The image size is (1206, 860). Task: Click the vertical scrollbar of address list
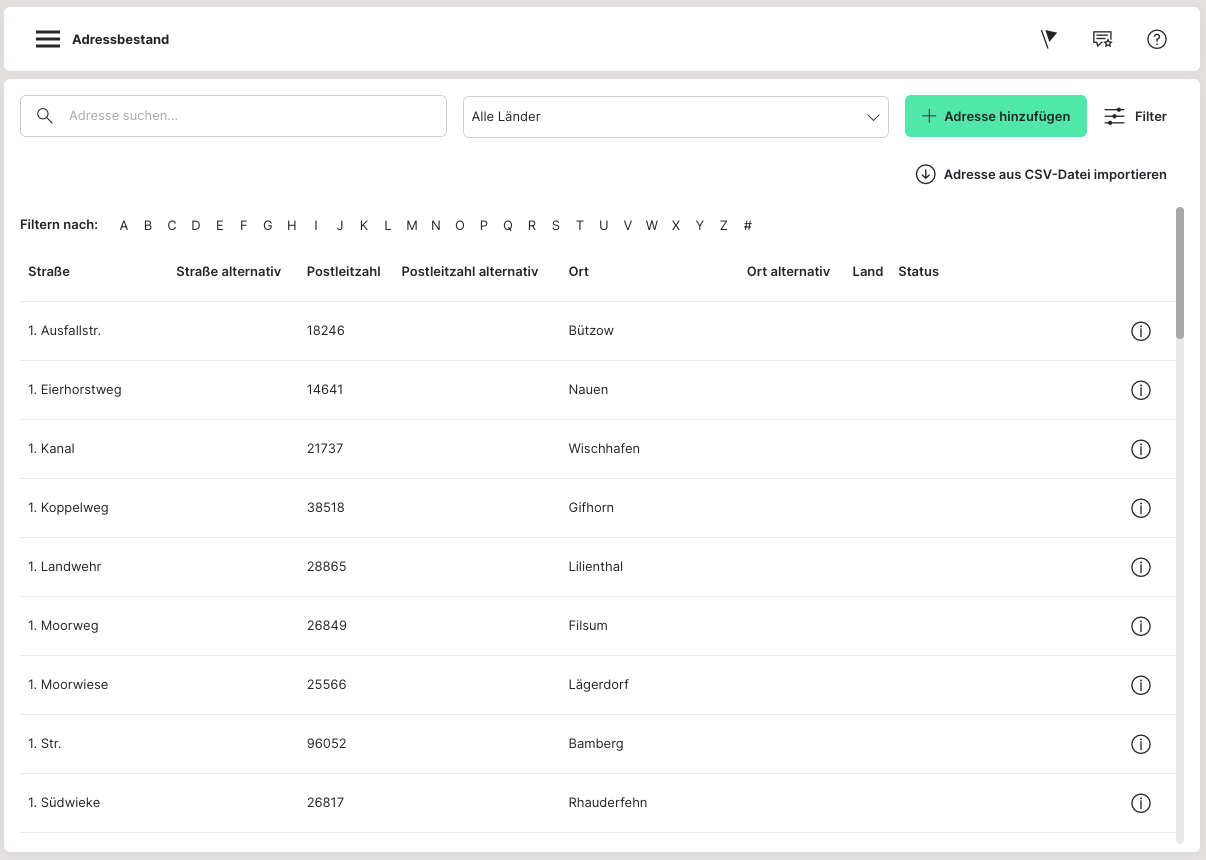pos(1180,273)
